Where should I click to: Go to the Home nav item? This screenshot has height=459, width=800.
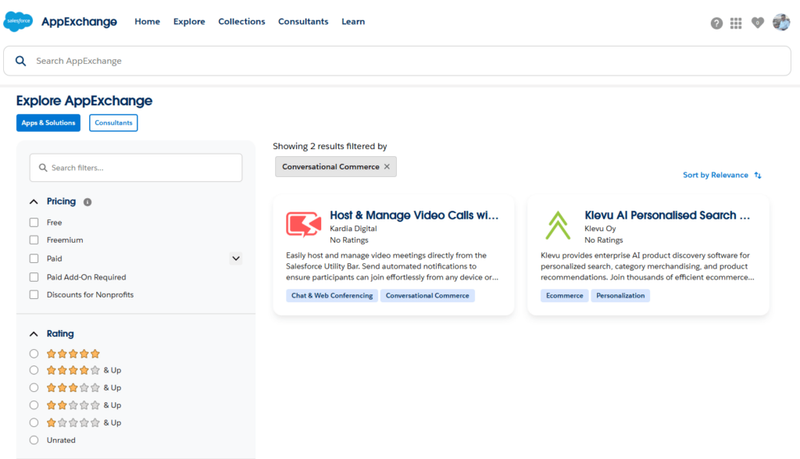(147, 21)
